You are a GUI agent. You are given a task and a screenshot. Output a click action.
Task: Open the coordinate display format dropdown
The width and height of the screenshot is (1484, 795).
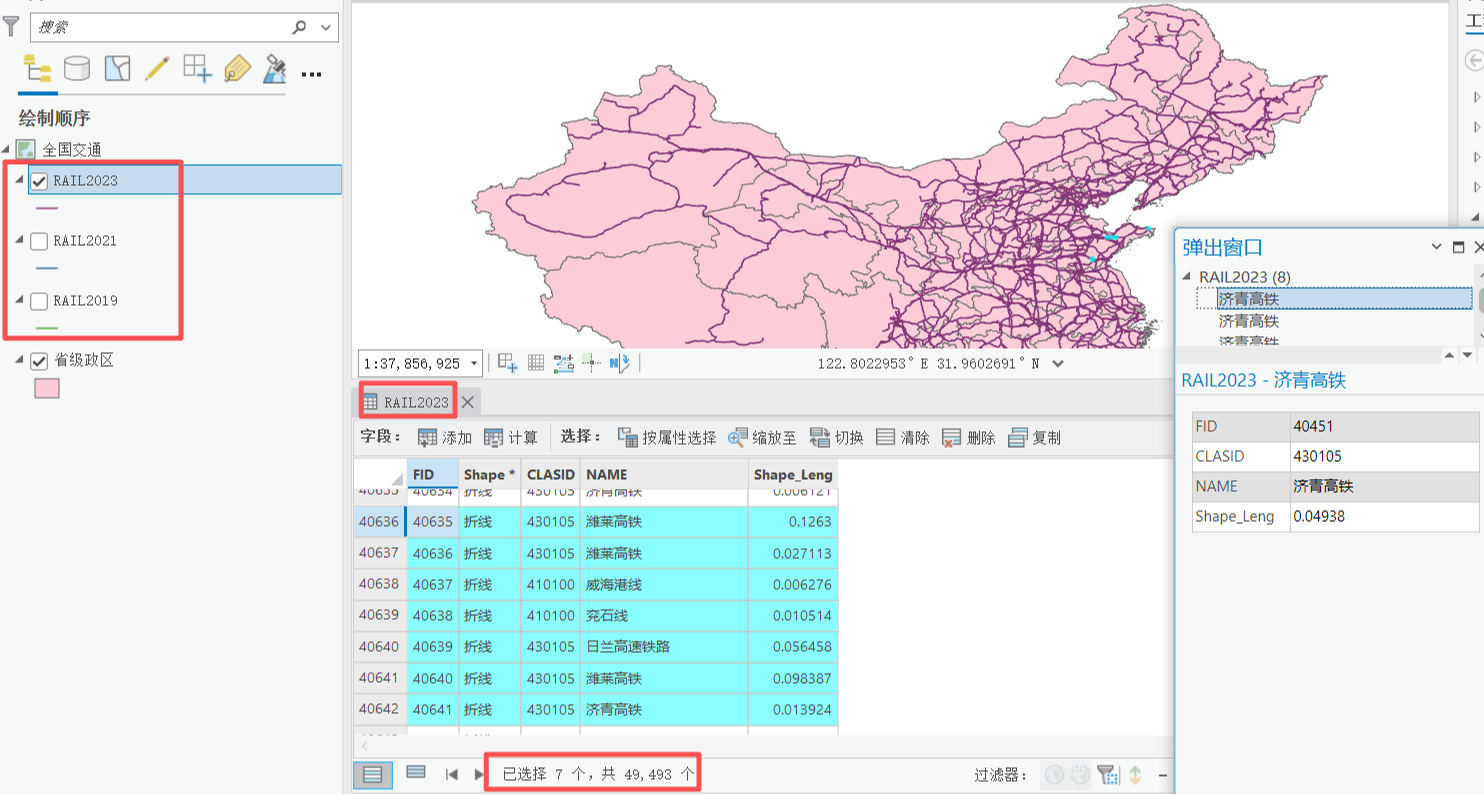[x=1058, y=364]
